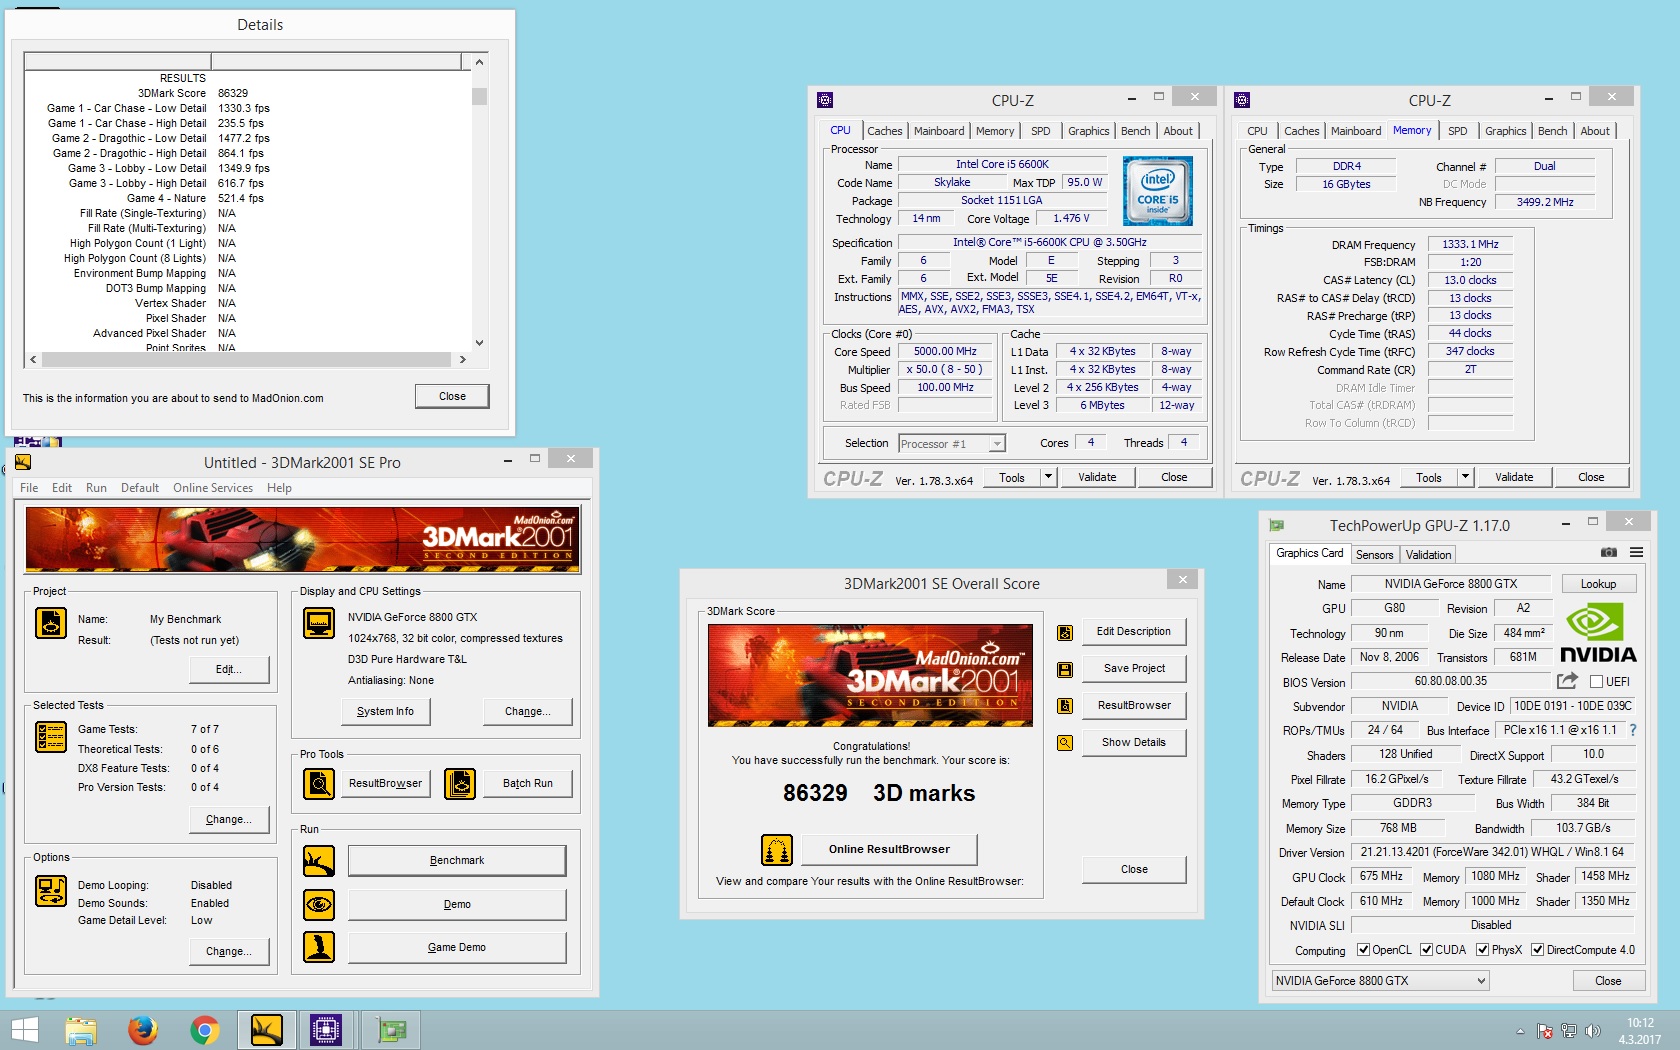Click the Demo eye icon
This screenshot has height=1050, width=1680.
coord(319,904)
